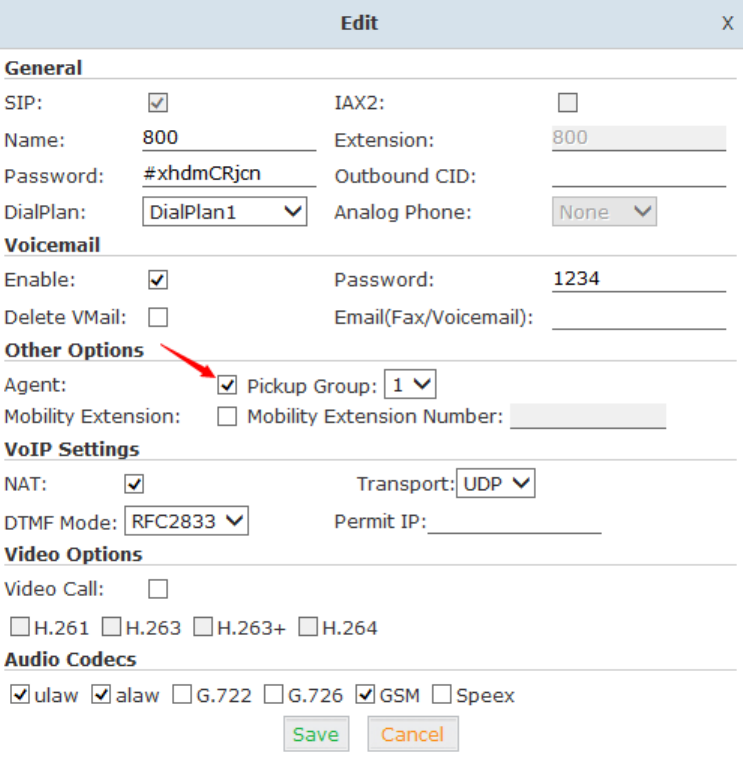Enable the Video Call checkbox

157,589
